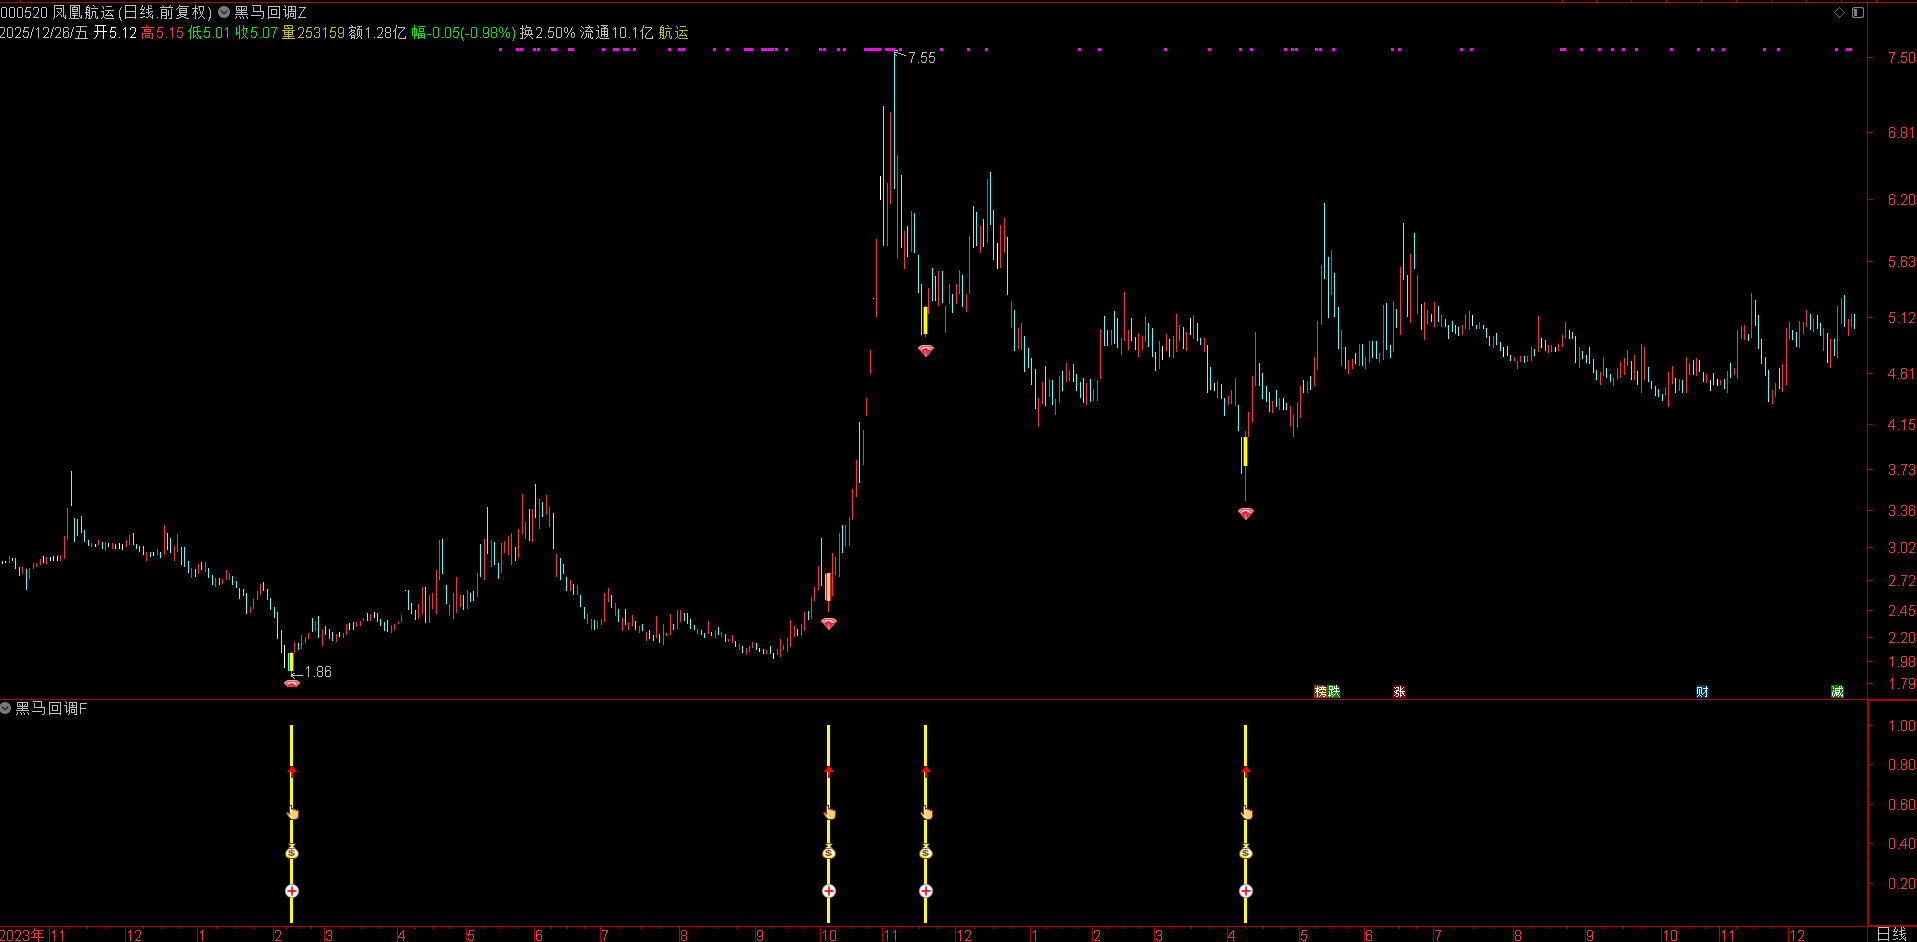
Task: Click the red diamond signal below 1.86 low
Action: [292, 683]
